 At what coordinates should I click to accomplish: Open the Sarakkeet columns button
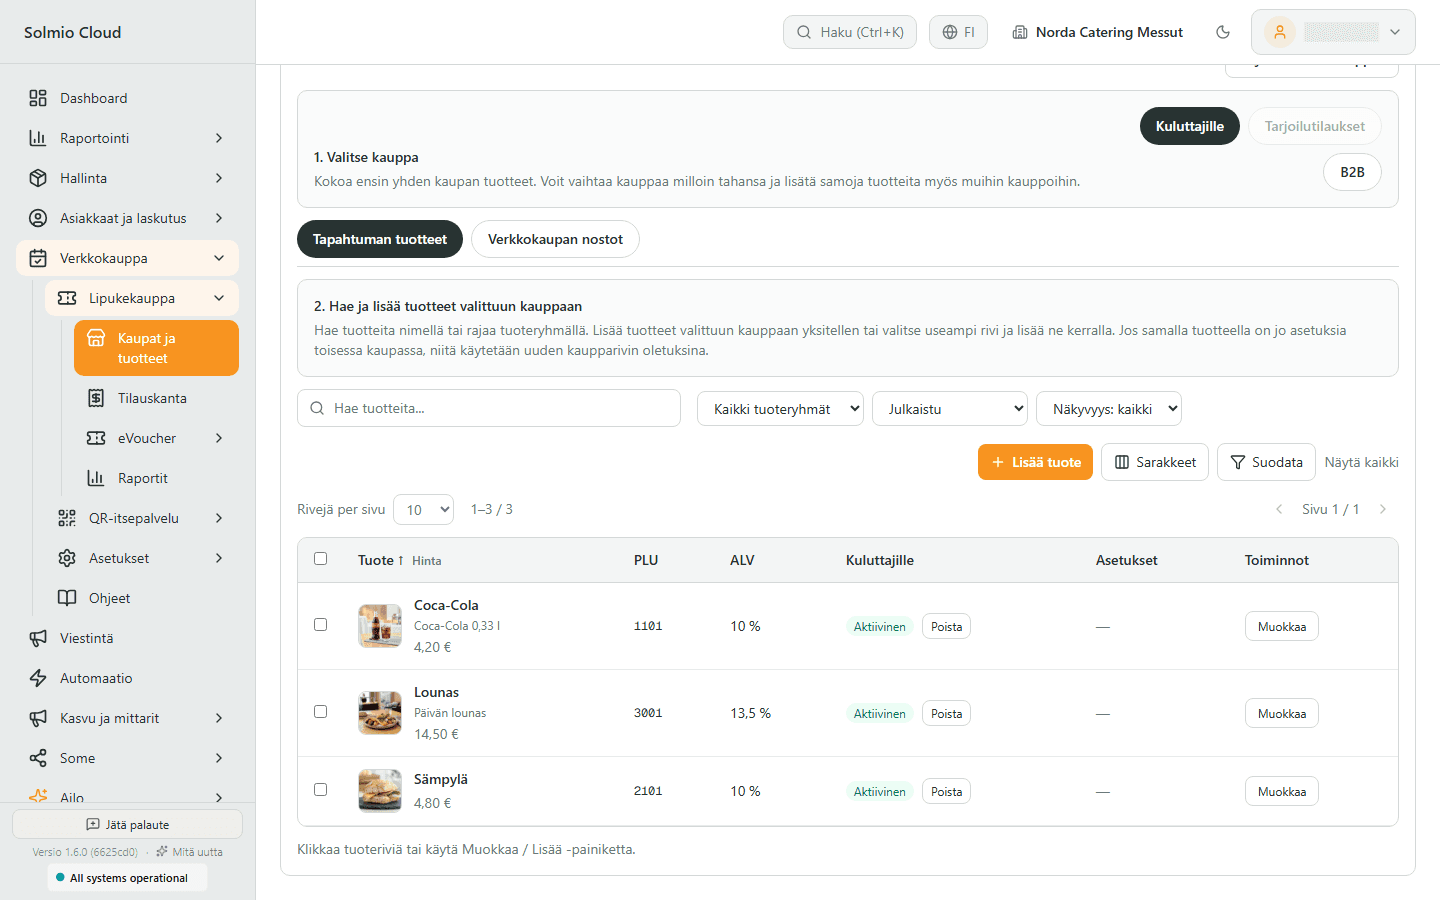click(1155, 462)
